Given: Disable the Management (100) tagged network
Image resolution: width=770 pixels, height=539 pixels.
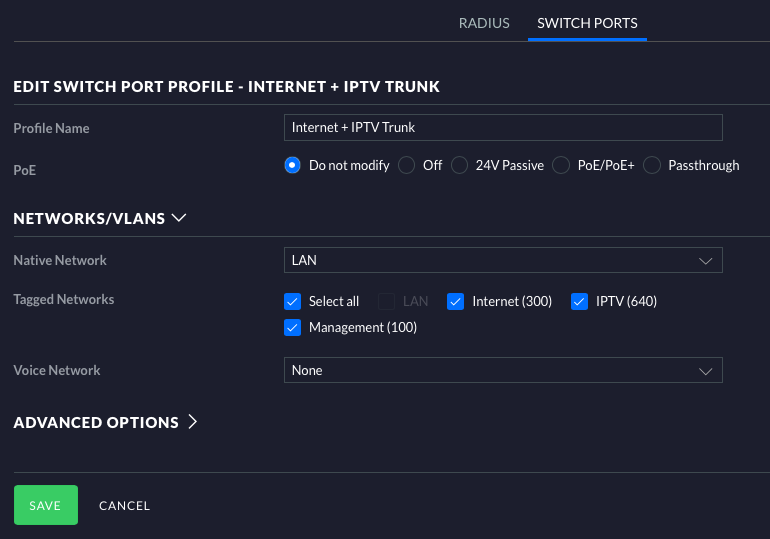Looking at the screenshot, I should [x=293, y=327].
